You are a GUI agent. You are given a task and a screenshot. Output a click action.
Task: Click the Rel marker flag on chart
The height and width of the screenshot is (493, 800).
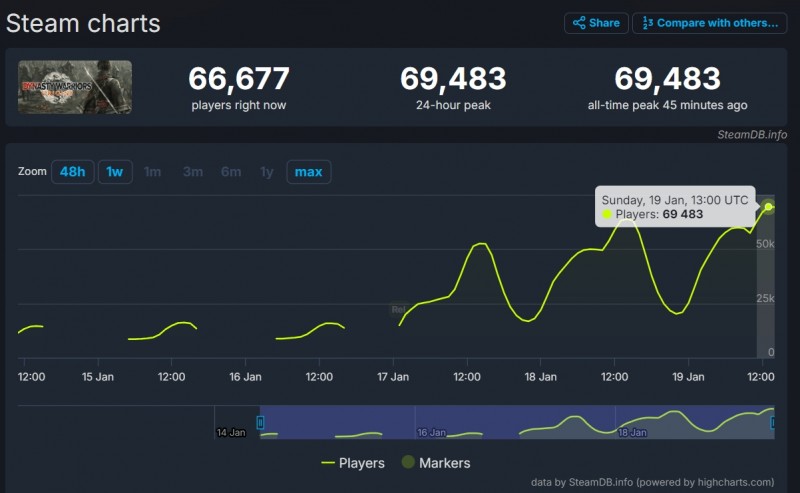coord(397,310)
